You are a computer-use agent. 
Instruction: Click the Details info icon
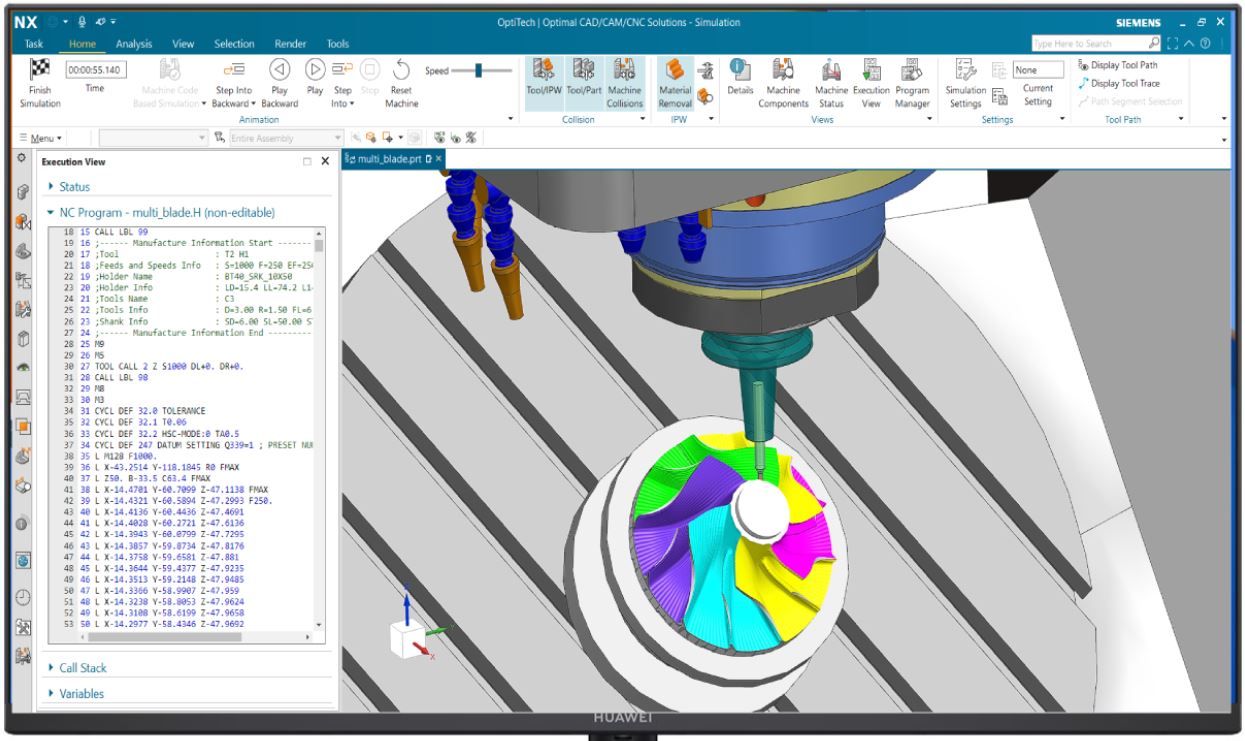[x=740, y=69]
